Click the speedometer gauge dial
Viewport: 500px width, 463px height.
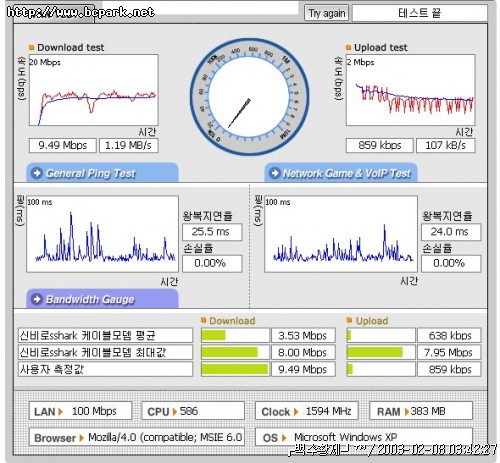(x=249, y=97)
